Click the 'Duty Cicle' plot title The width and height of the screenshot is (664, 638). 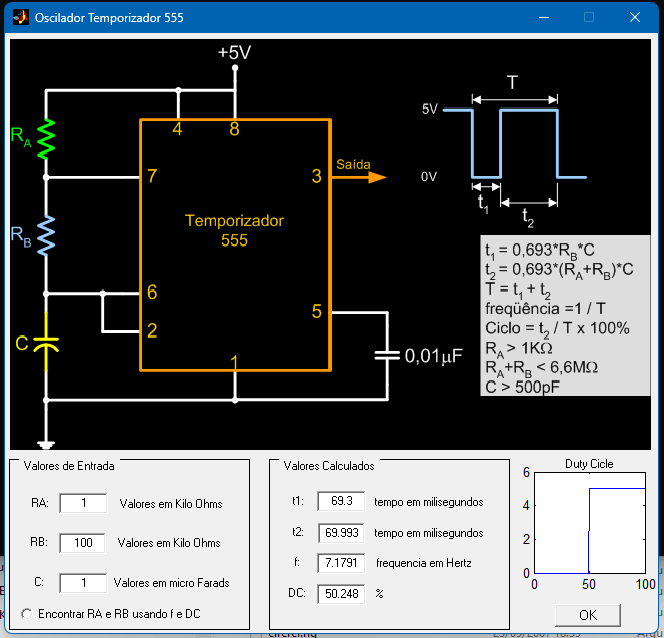click(589, 464)
